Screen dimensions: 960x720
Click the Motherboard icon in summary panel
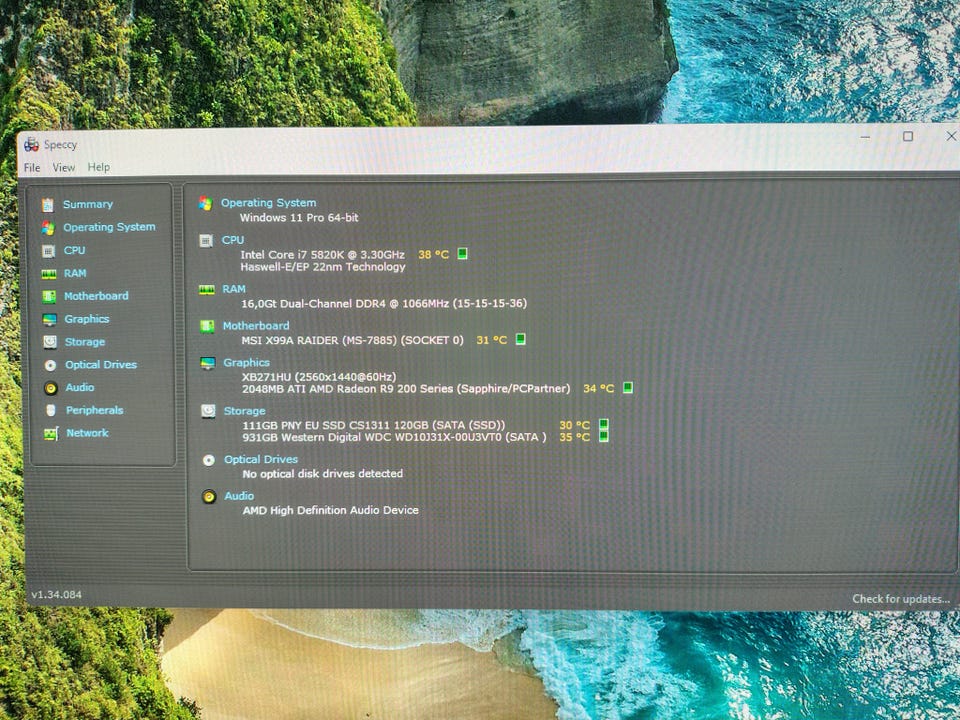pyautogui.click(x=208, y=326)
